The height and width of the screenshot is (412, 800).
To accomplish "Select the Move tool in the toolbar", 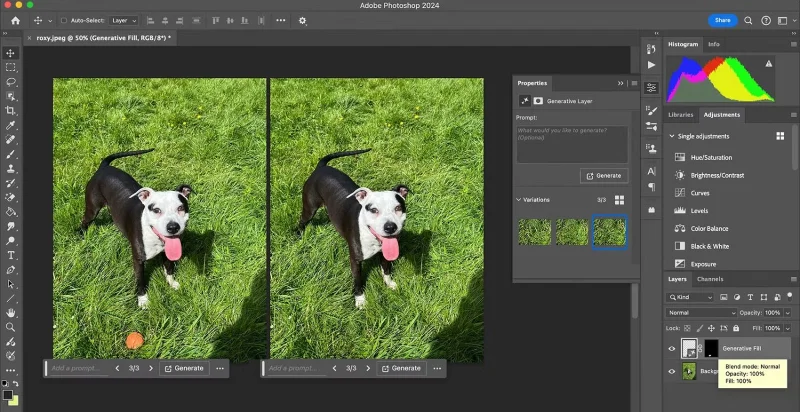I will tap(10, 53).
